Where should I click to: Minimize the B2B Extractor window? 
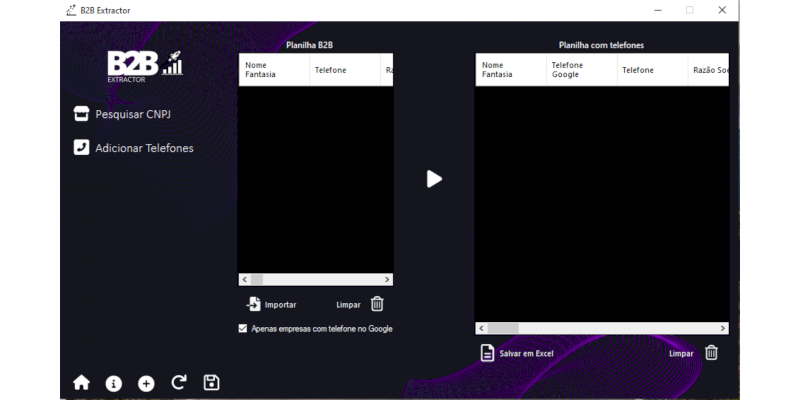pos(658,10)
